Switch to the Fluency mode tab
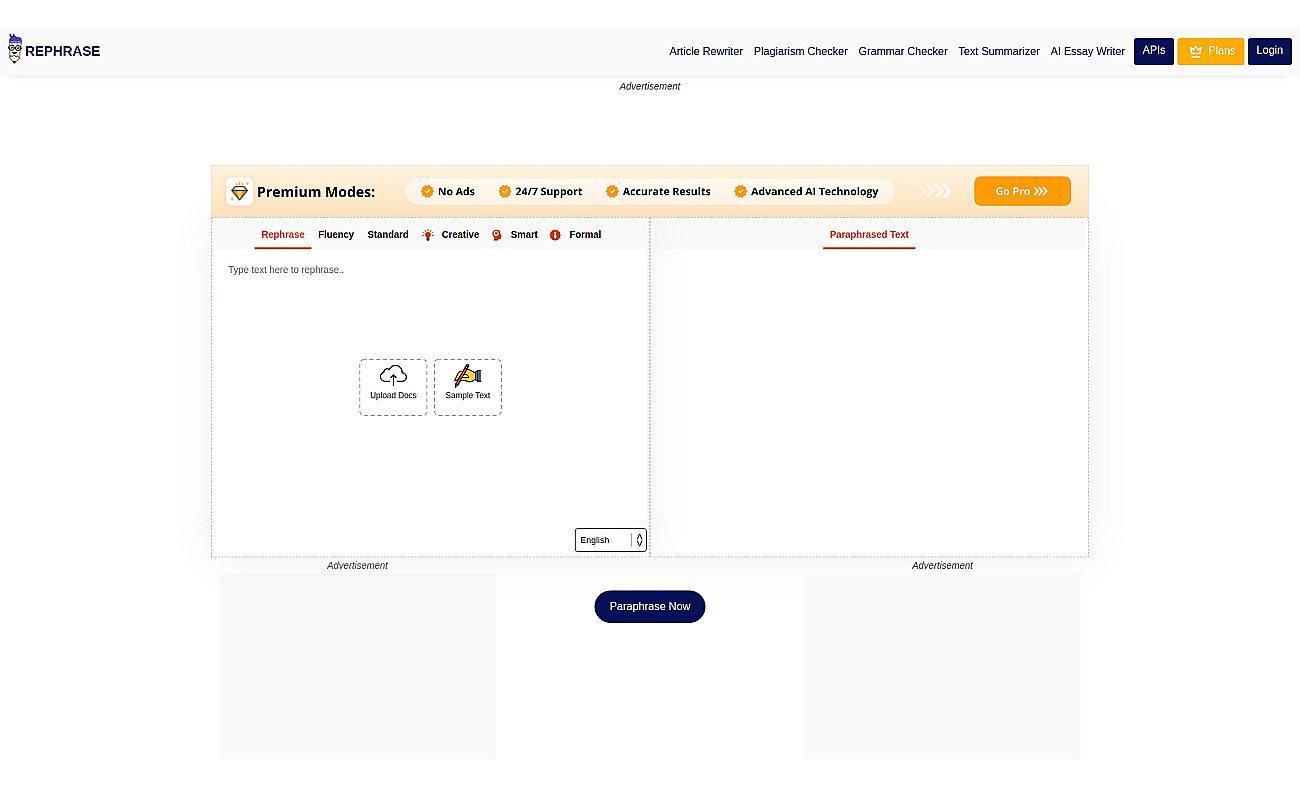Image resolution: width=1300 pixels, height=788 pixels. tap(336, 235)
